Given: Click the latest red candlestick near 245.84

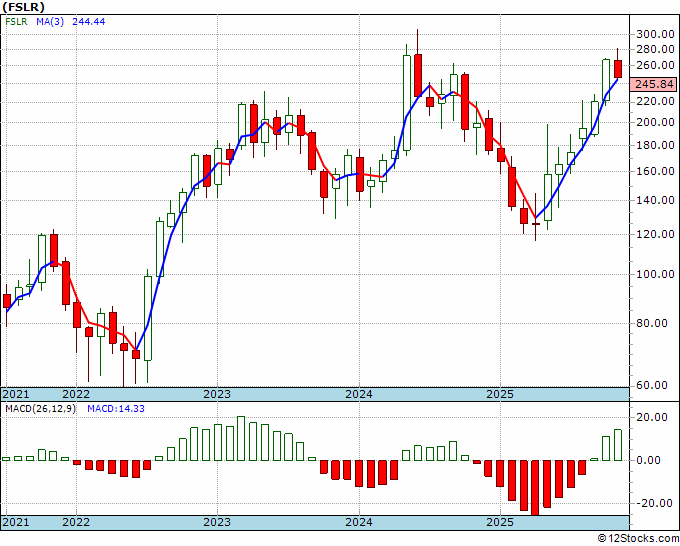Looking at the screenshot, I should [x=618, y=69].
